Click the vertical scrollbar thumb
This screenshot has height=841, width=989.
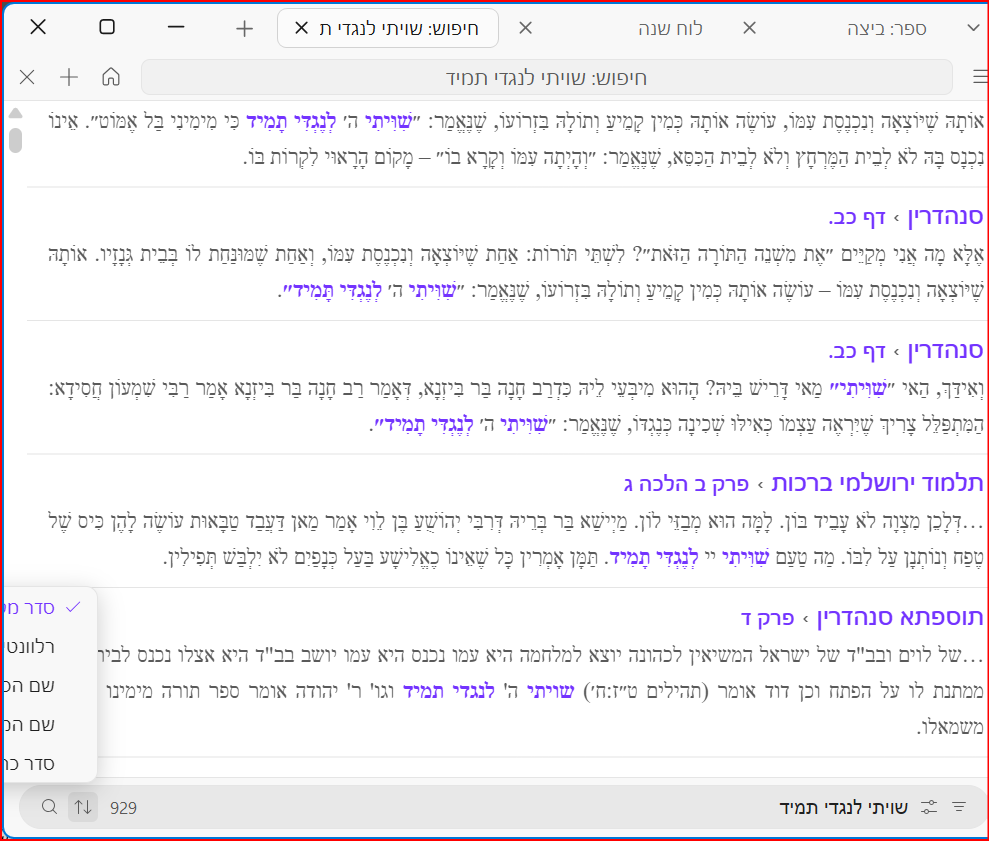16,140
